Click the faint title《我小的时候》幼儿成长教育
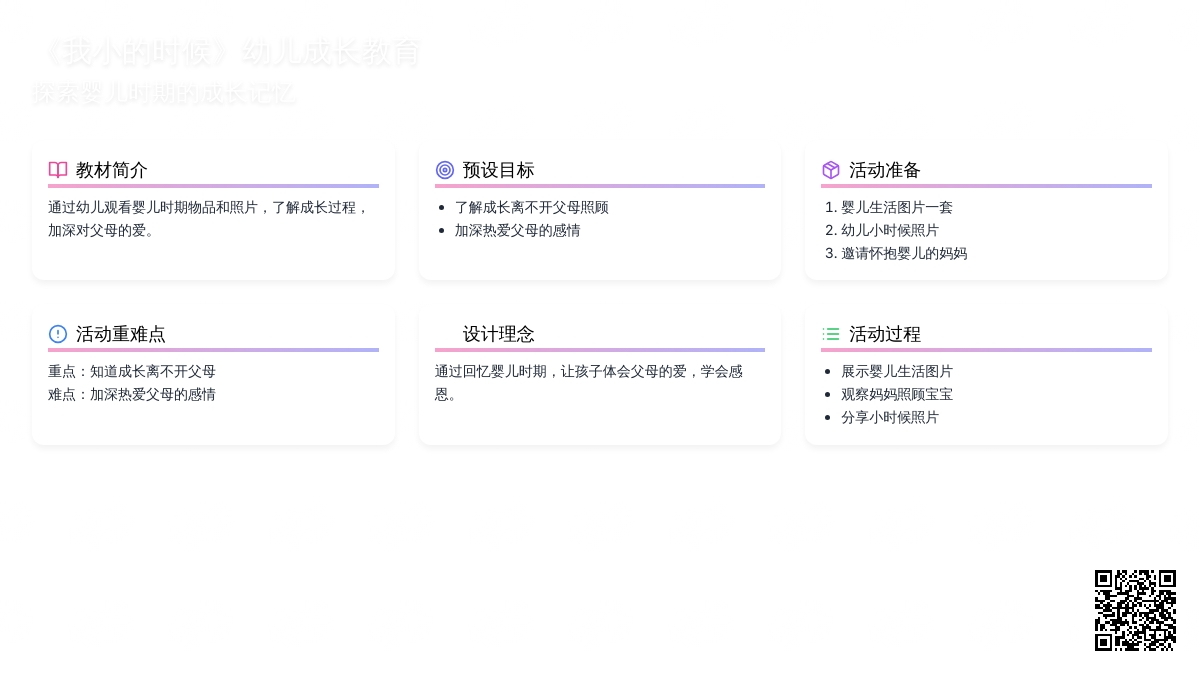The height and width of the screenshot is (675, 1200). 226,53
